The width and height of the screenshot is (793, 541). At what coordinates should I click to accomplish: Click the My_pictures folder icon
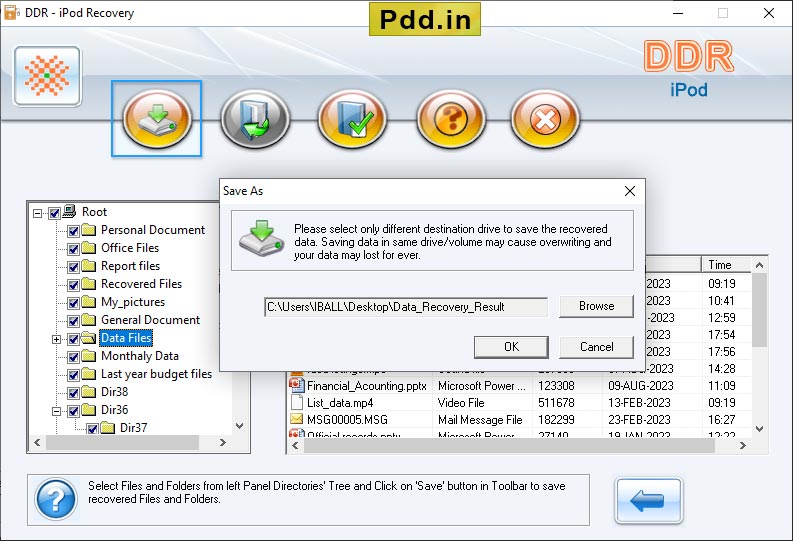[89, 302]
